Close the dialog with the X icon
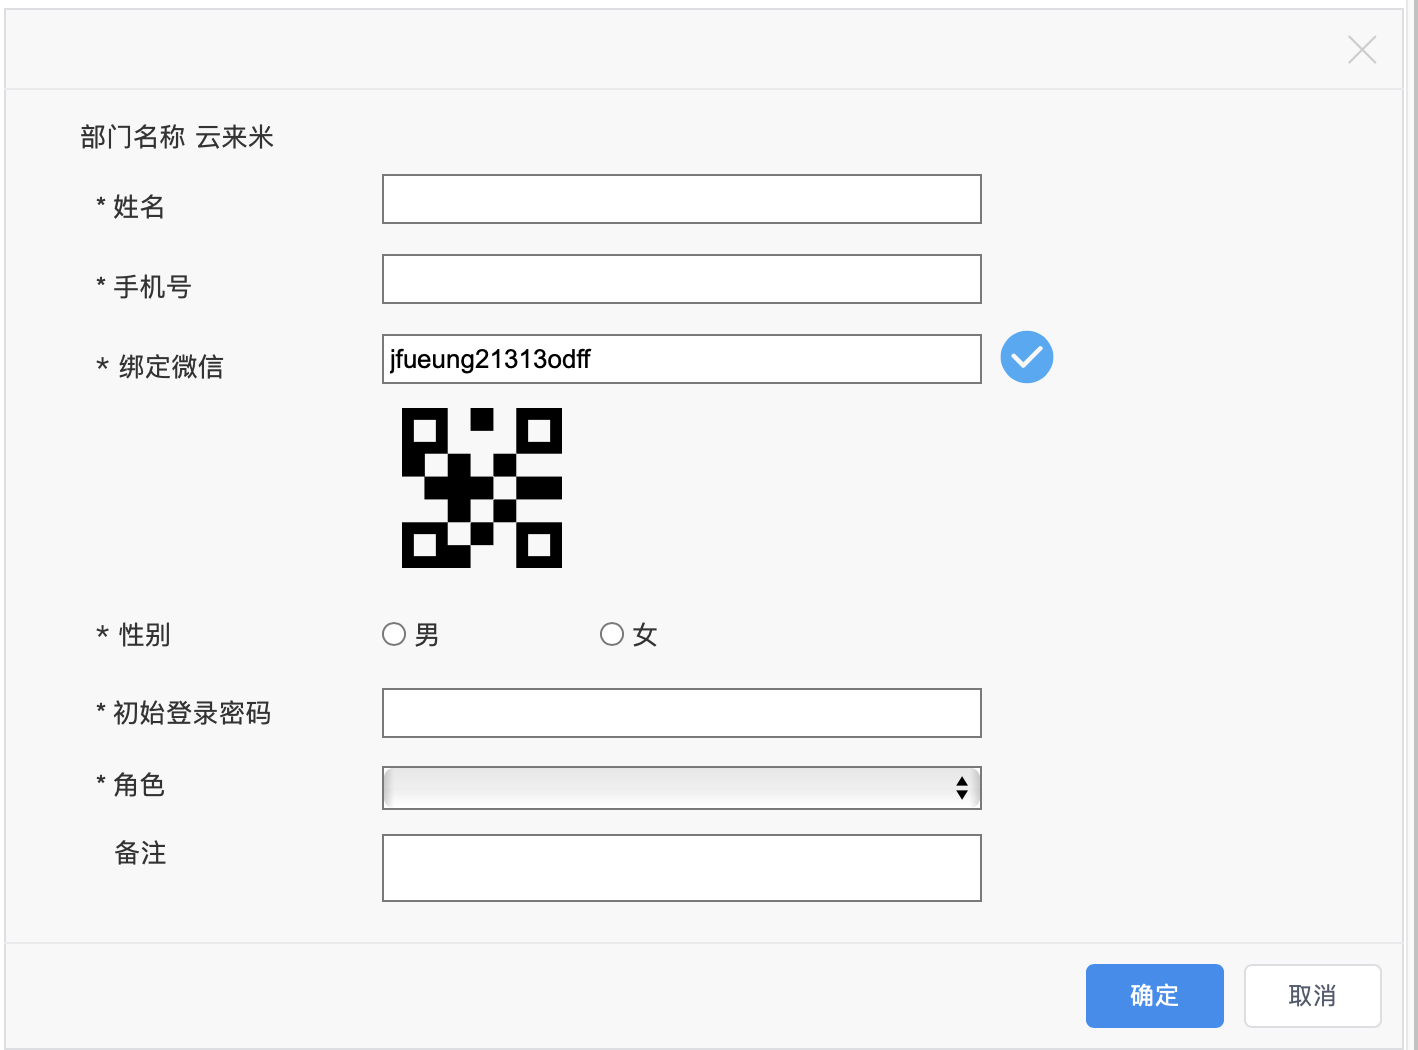The height and width of the screenshot is (1050, 1418). [x=1361, y=49]
